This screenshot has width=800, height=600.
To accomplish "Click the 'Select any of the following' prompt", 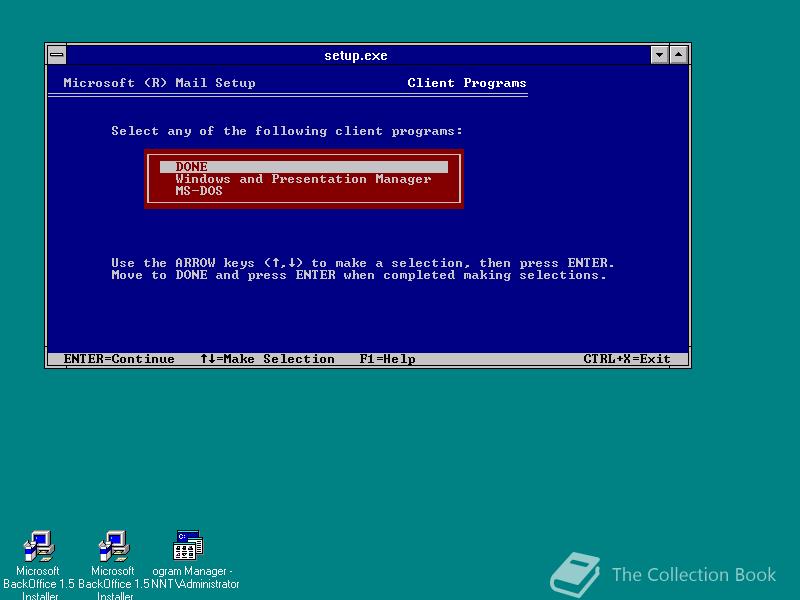I will 287,131.
